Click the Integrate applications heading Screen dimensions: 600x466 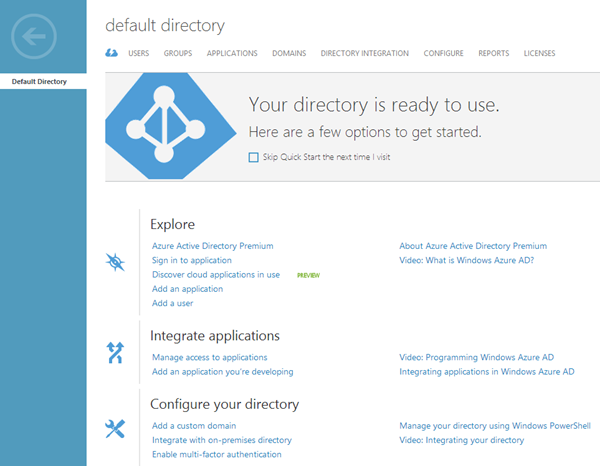coord(215,336)
